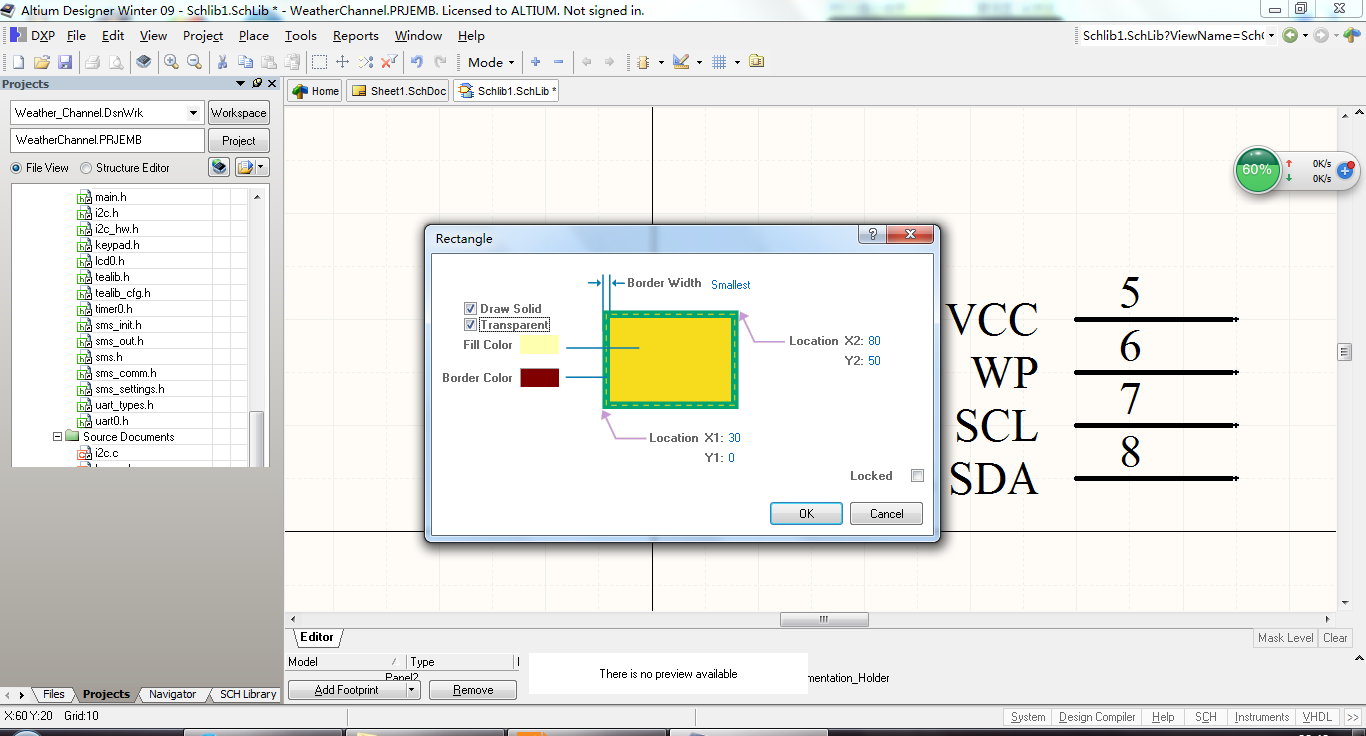The height and width of the screenshot is (736, 1366).
Task: Switch to the Home tab
Action: click(x=315, y=91)
